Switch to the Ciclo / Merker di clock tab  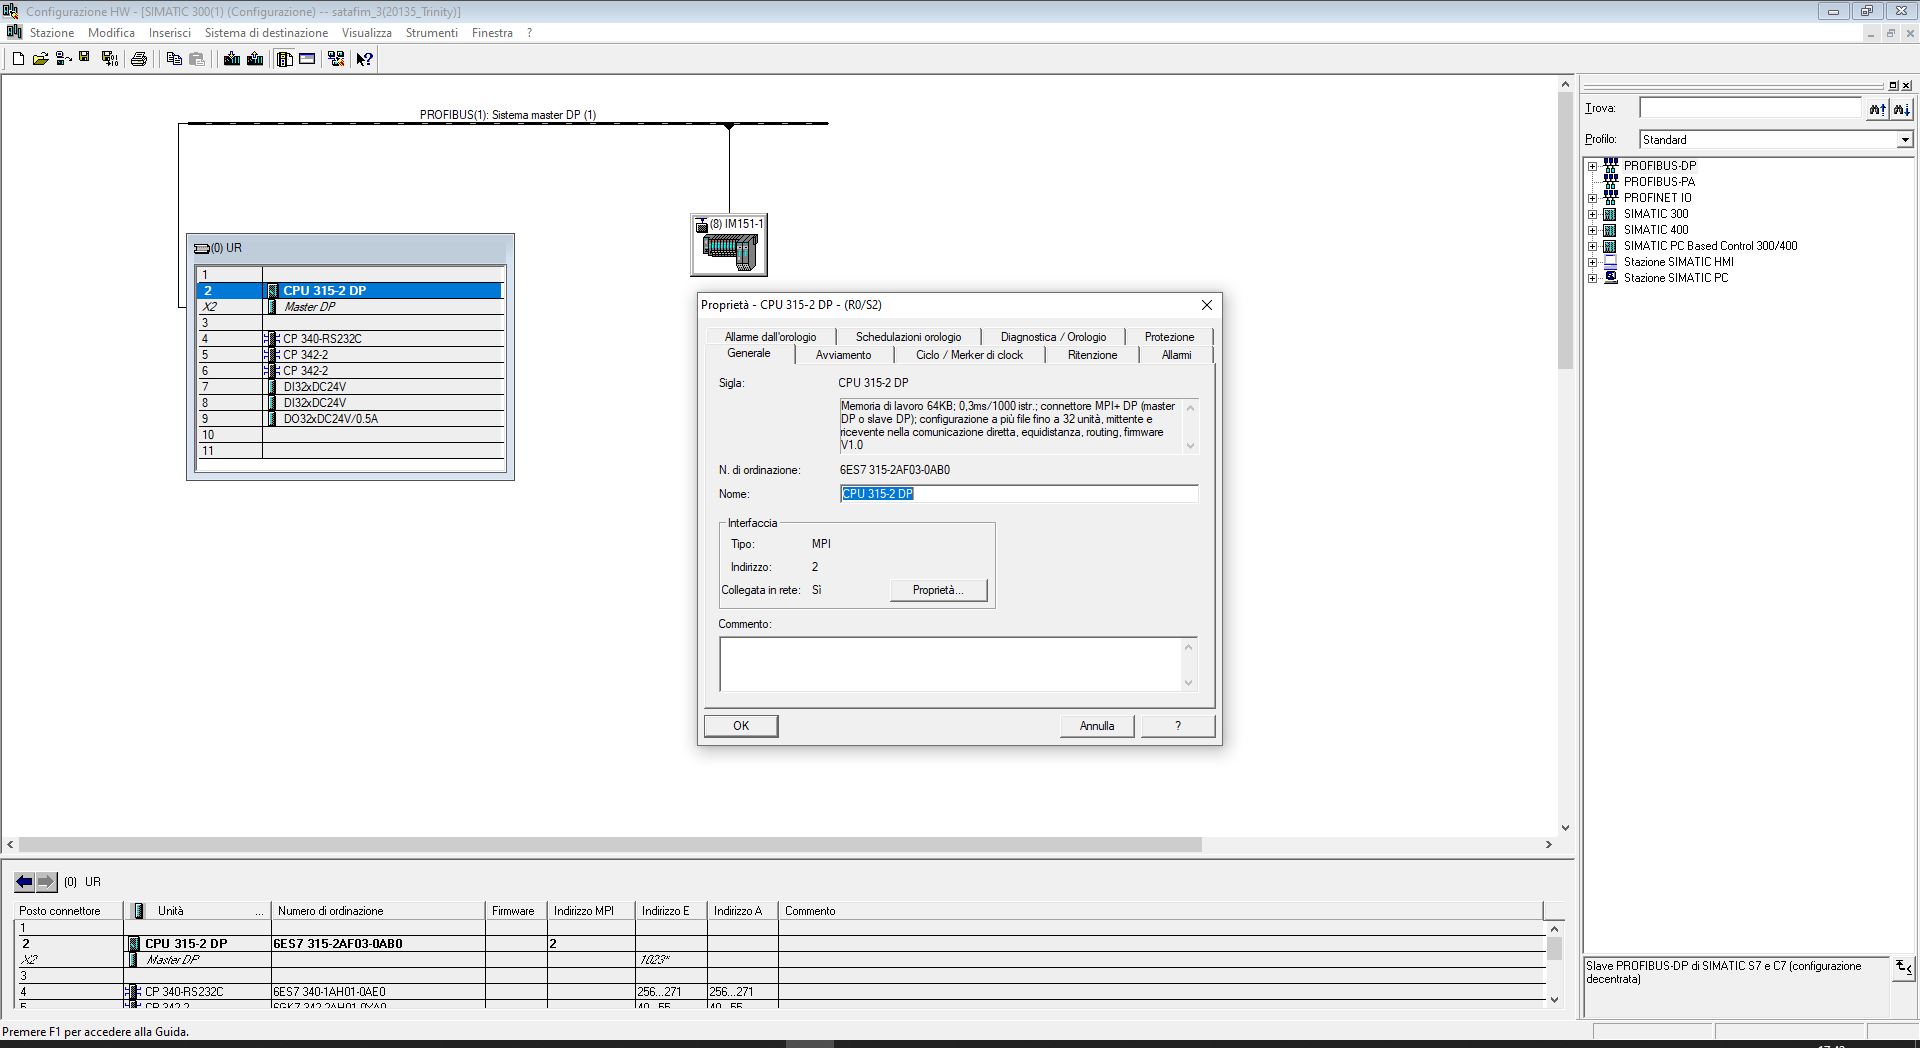969,355
